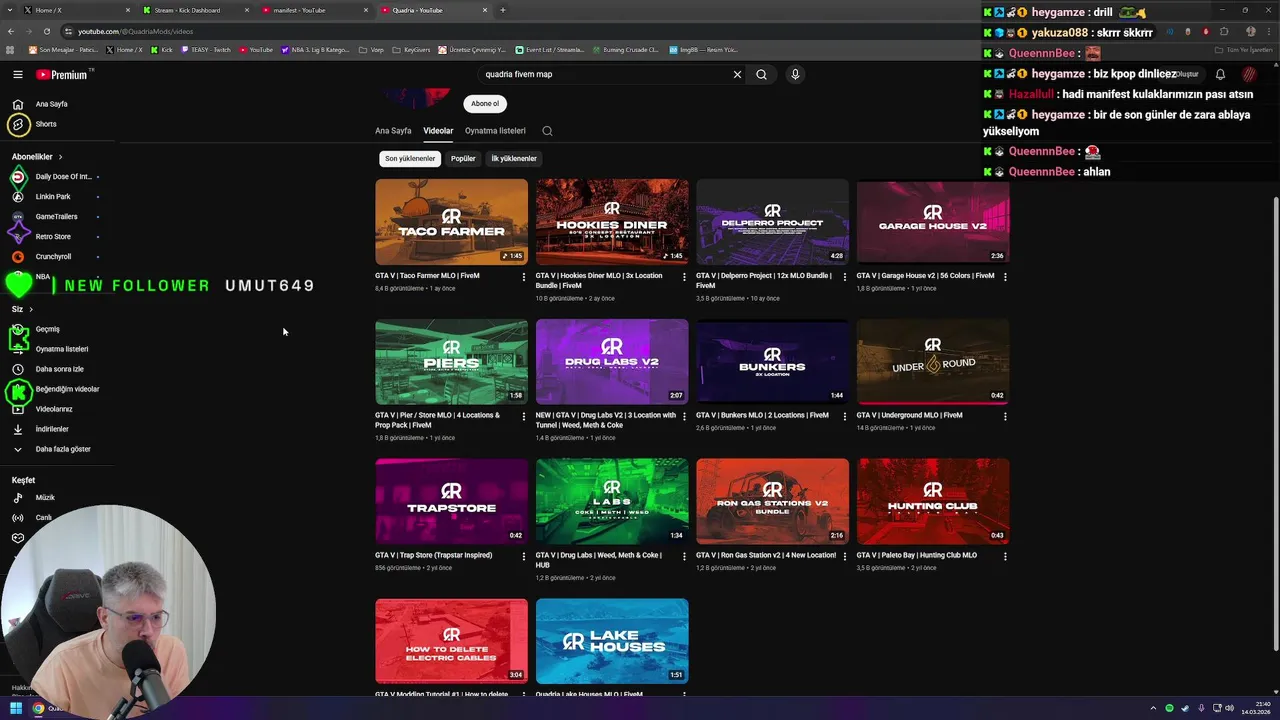Screen dimensions: 1280x720
Task: Open the Bunkers video thumbnail
Action: click(772, 362)
